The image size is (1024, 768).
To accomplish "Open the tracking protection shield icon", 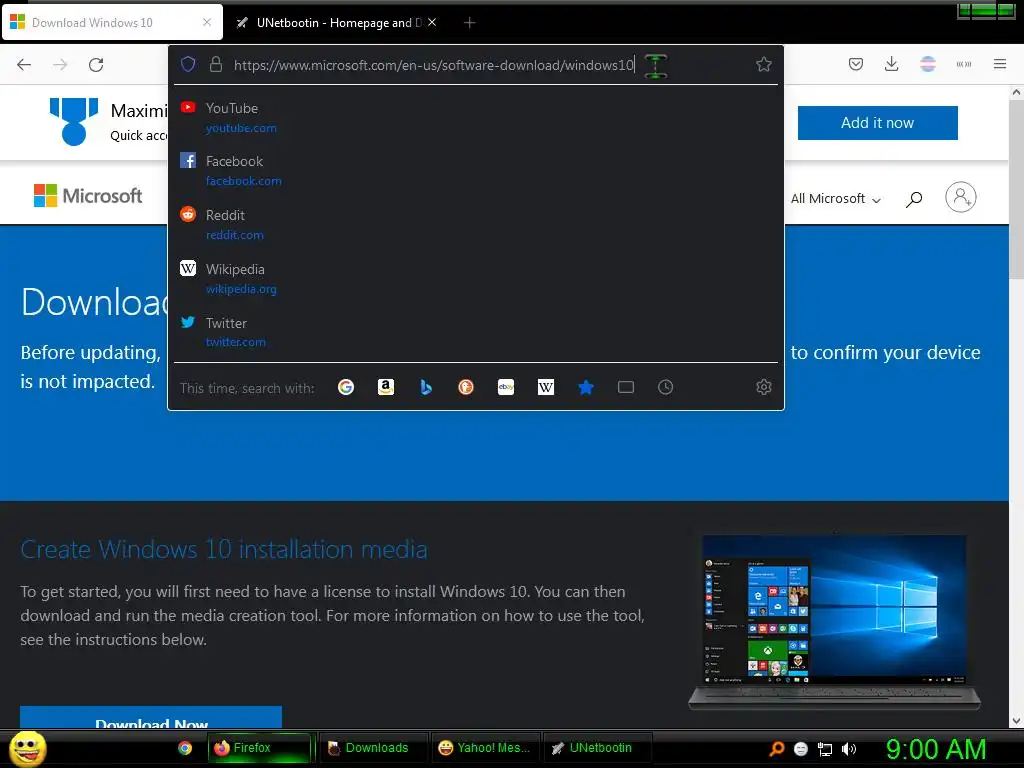I will (x=188, y=64).
